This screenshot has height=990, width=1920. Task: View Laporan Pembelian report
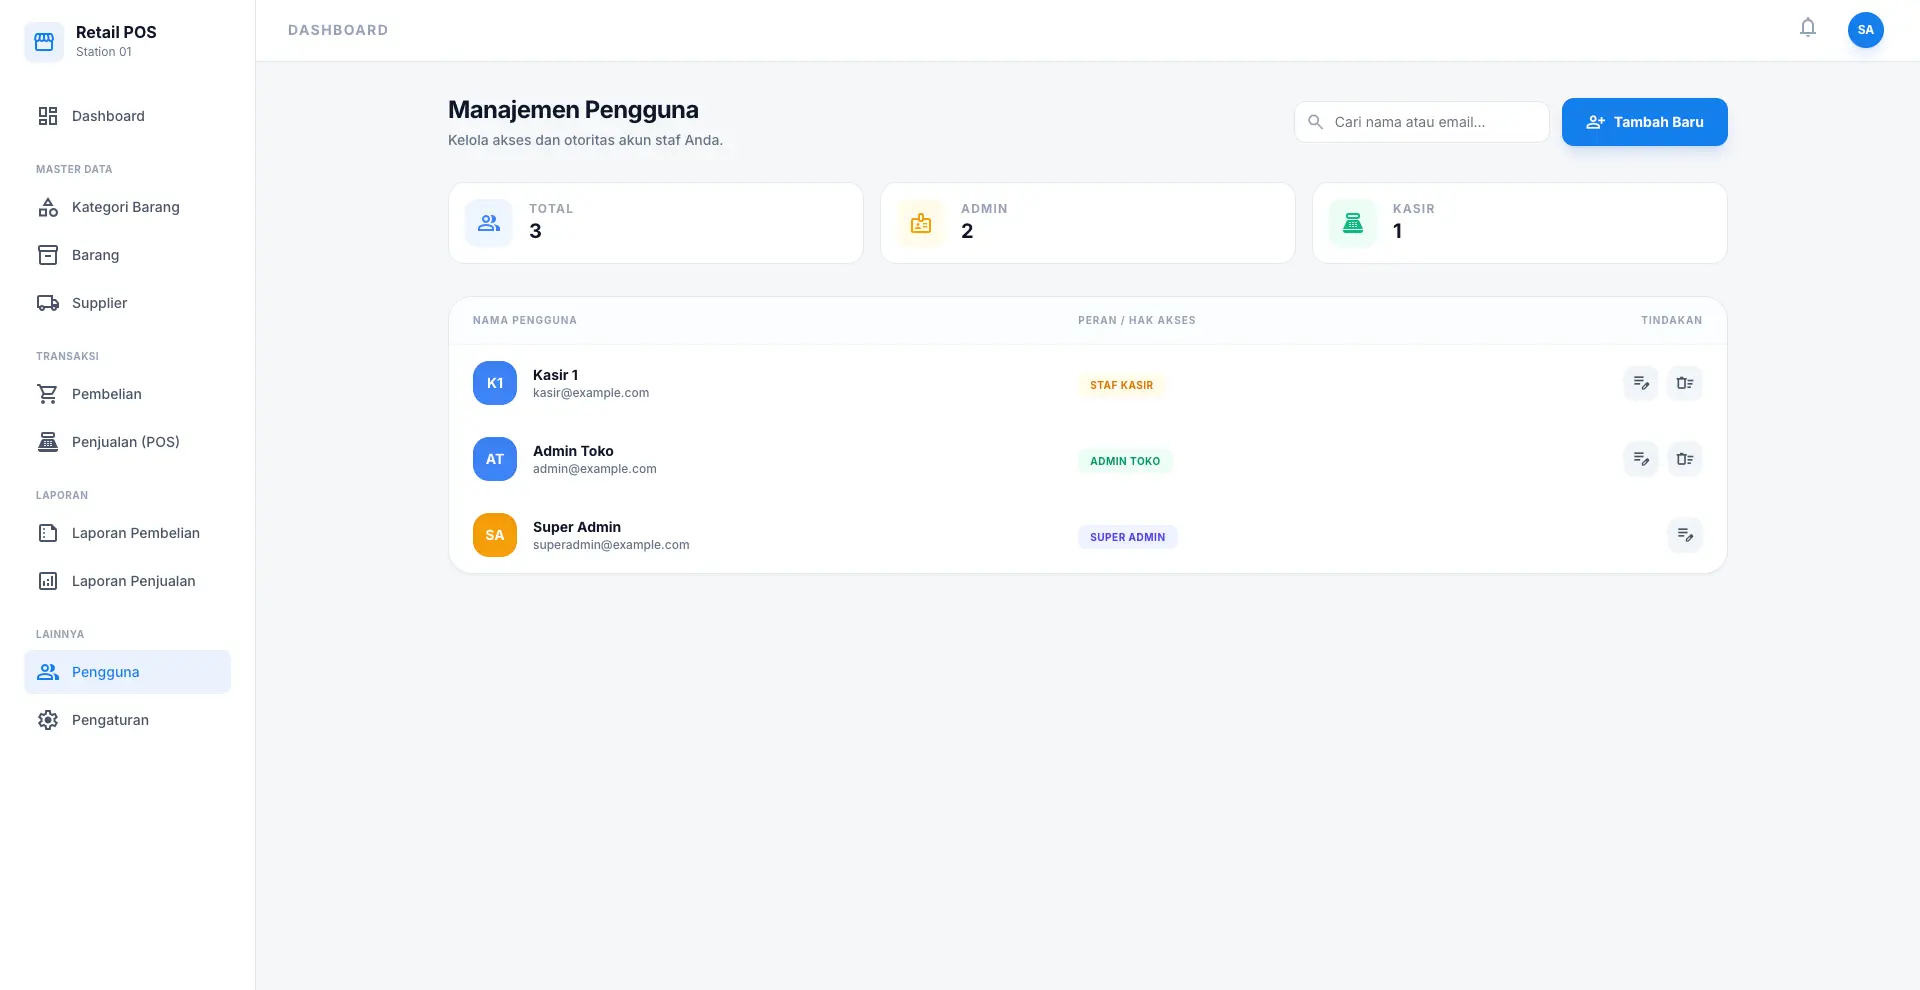coord(135,533)
